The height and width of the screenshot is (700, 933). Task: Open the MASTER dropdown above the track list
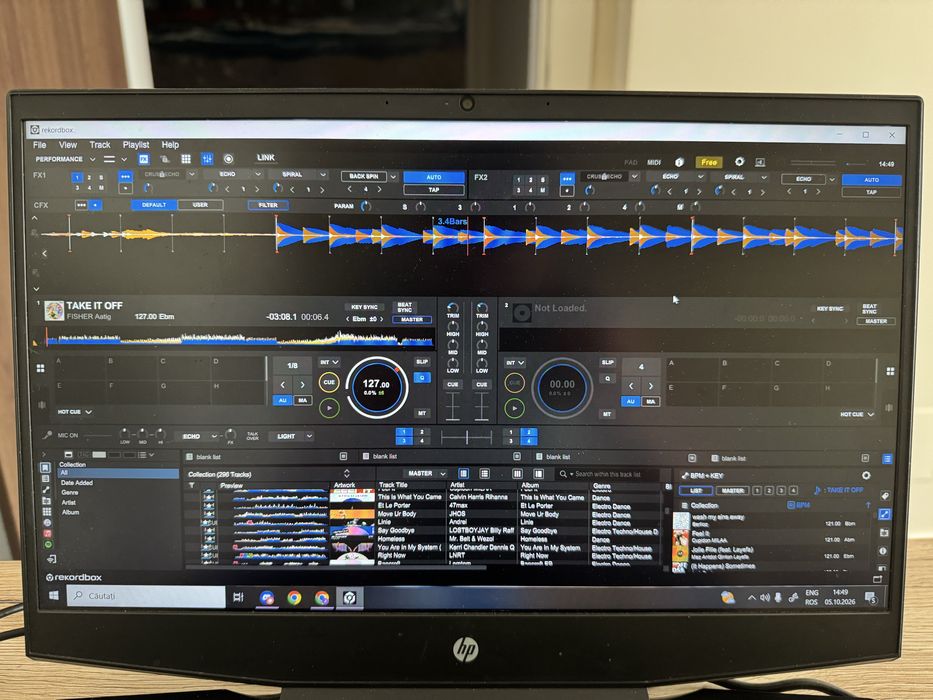[x=442, y=474]
